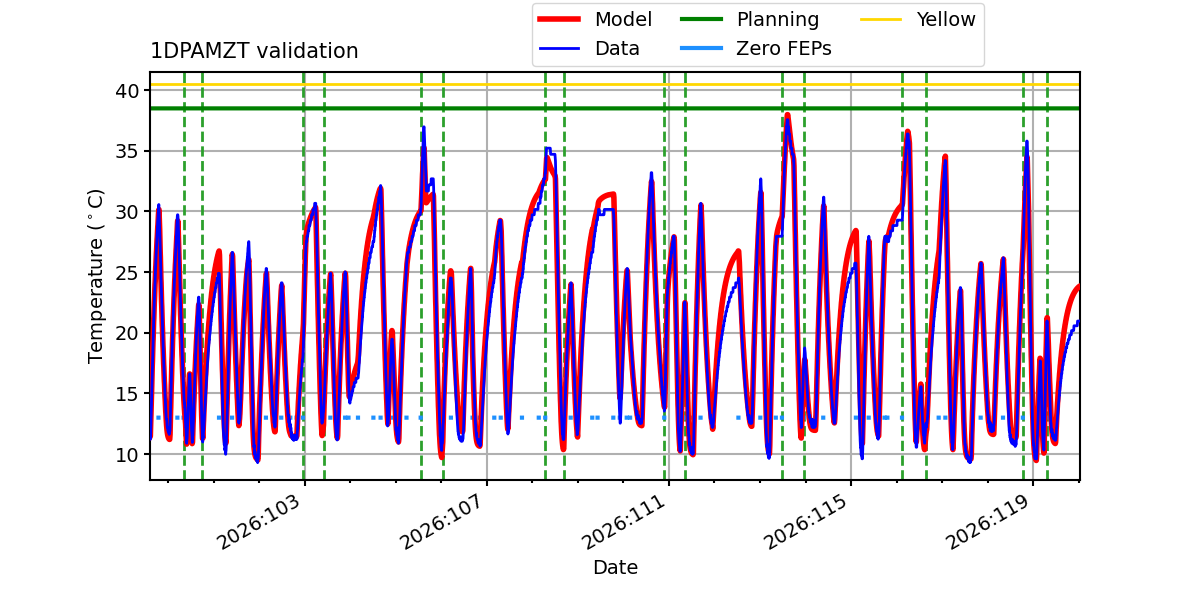This screenshot has height=600, width=1200.
Task: Click the y-axis tick label 40
Action: point(127,91)
